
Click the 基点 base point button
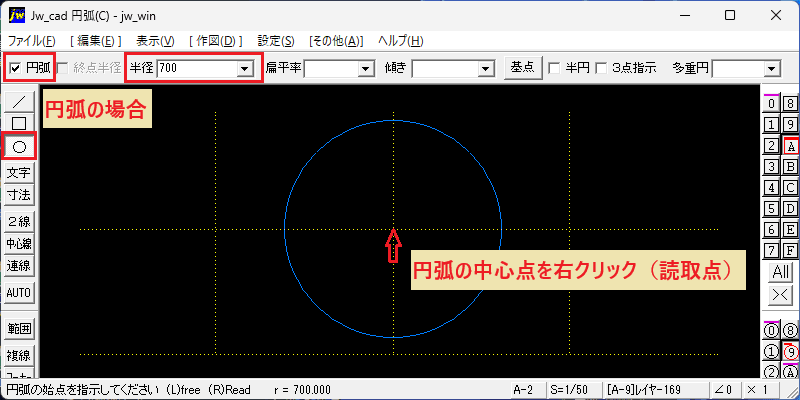(523, 67)
